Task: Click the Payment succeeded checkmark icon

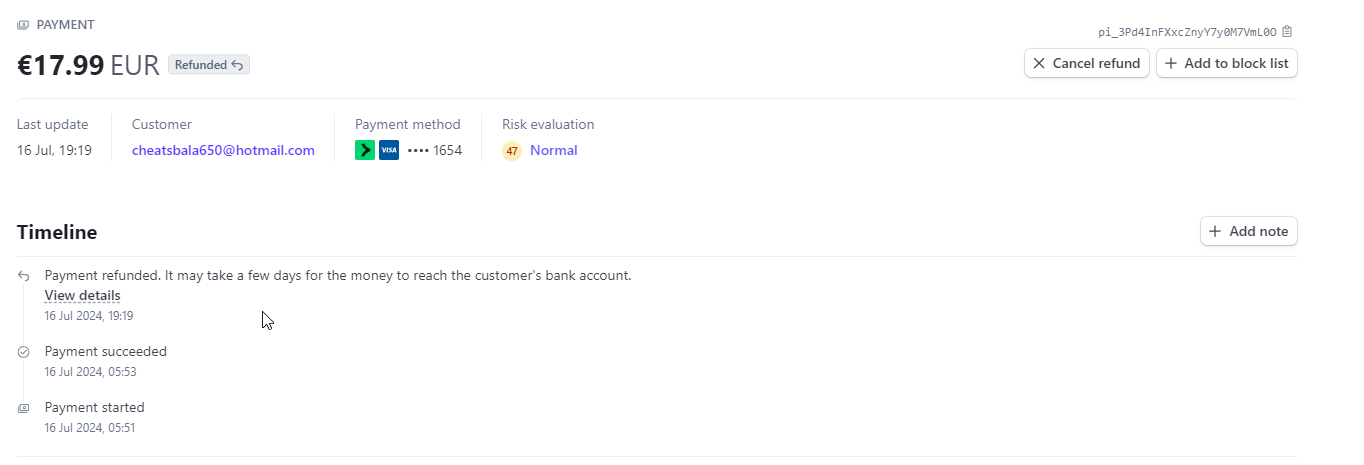Action: point(23,352)
